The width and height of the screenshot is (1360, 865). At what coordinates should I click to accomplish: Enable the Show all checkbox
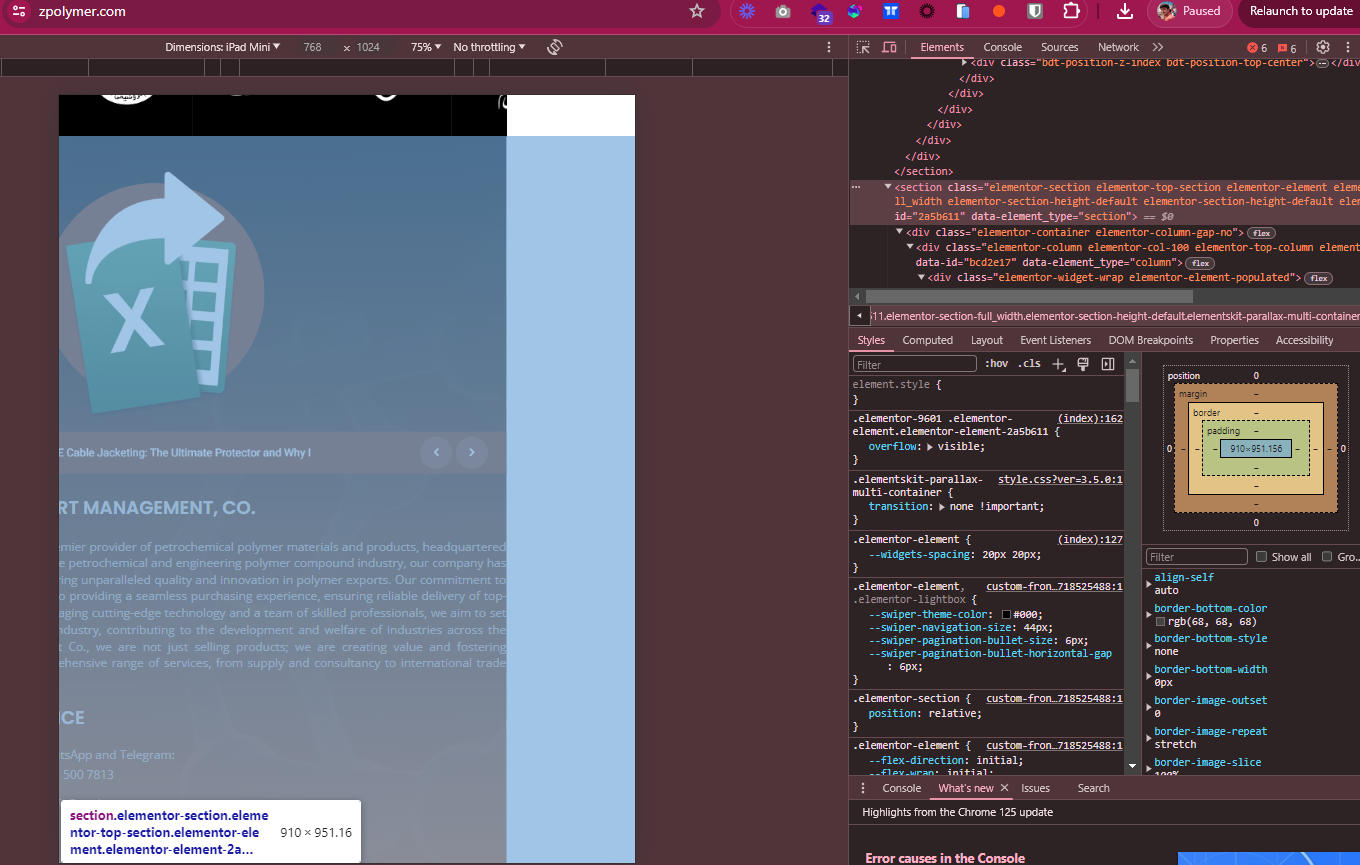point(1262,557)
